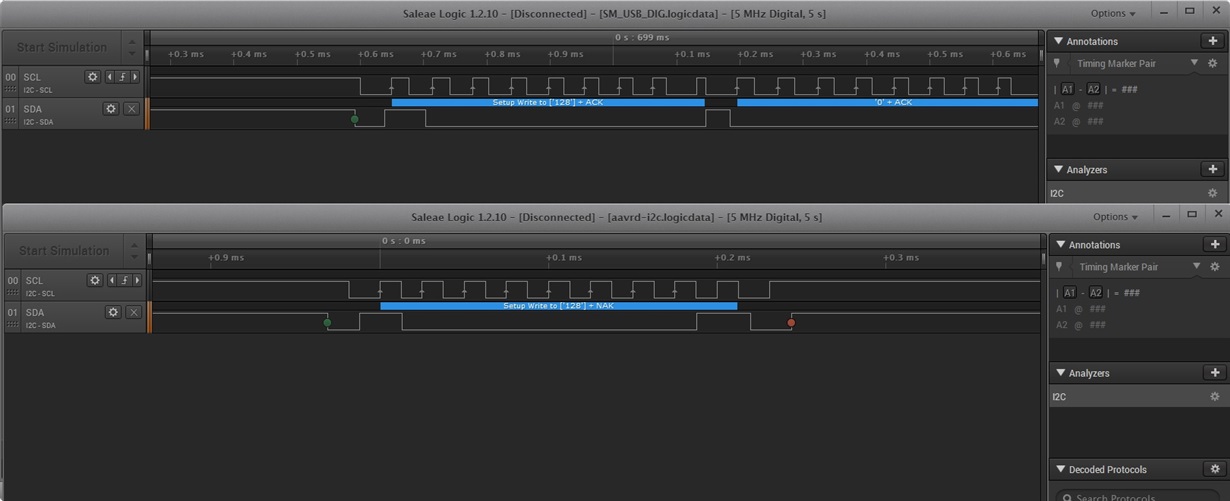Image resolution: width=1230 pixels, height=501 pixels.
Task: Place A2 marker in bottom window
Action: 1095,292
